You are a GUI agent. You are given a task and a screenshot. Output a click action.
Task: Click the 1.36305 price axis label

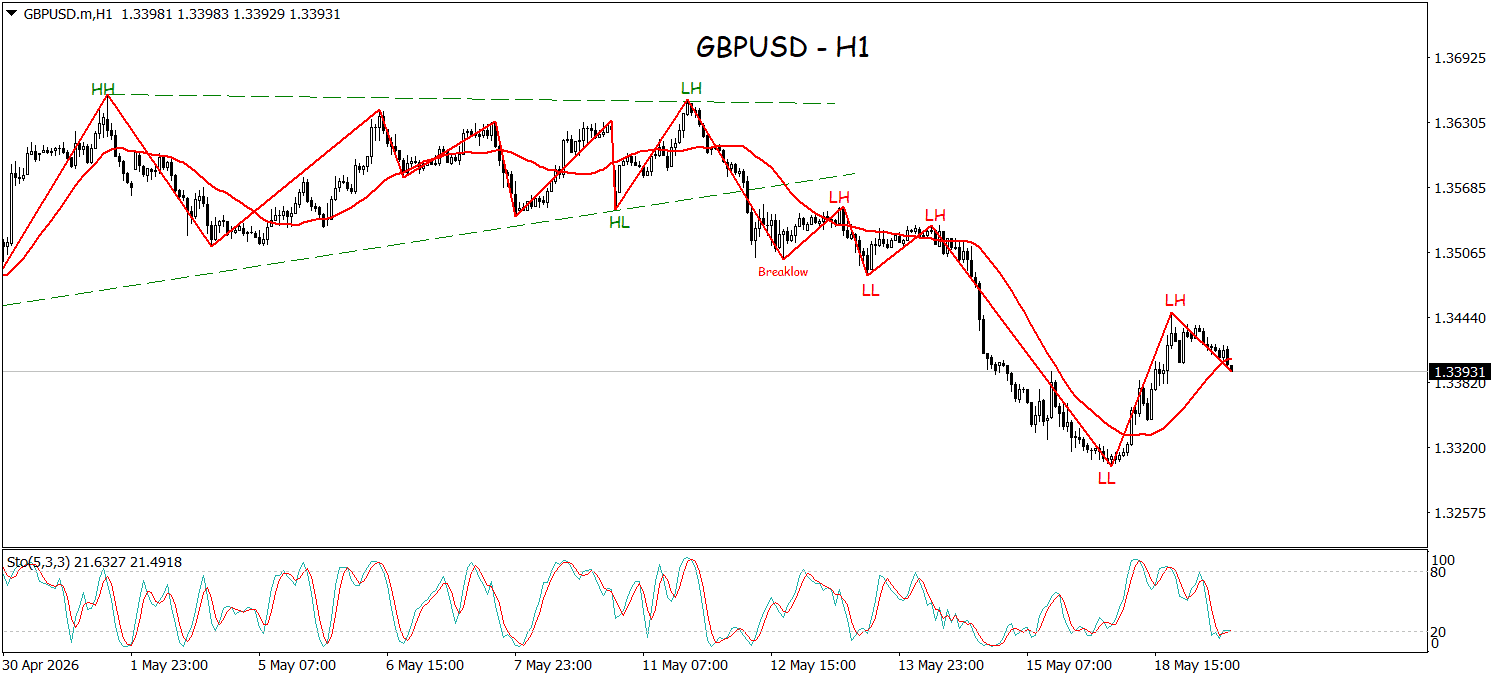(1459, 124)
